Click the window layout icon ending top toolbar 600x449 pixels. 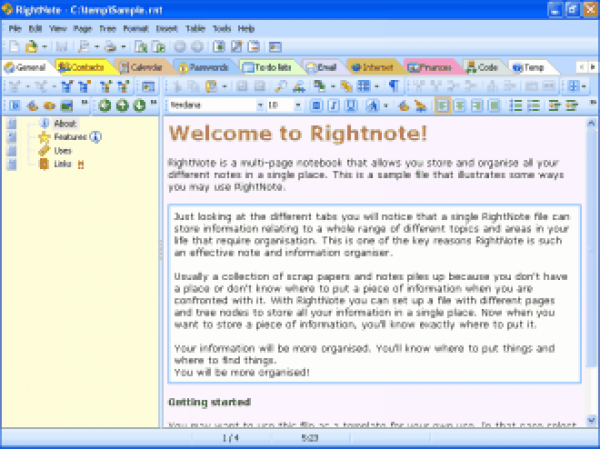(275, 47)
